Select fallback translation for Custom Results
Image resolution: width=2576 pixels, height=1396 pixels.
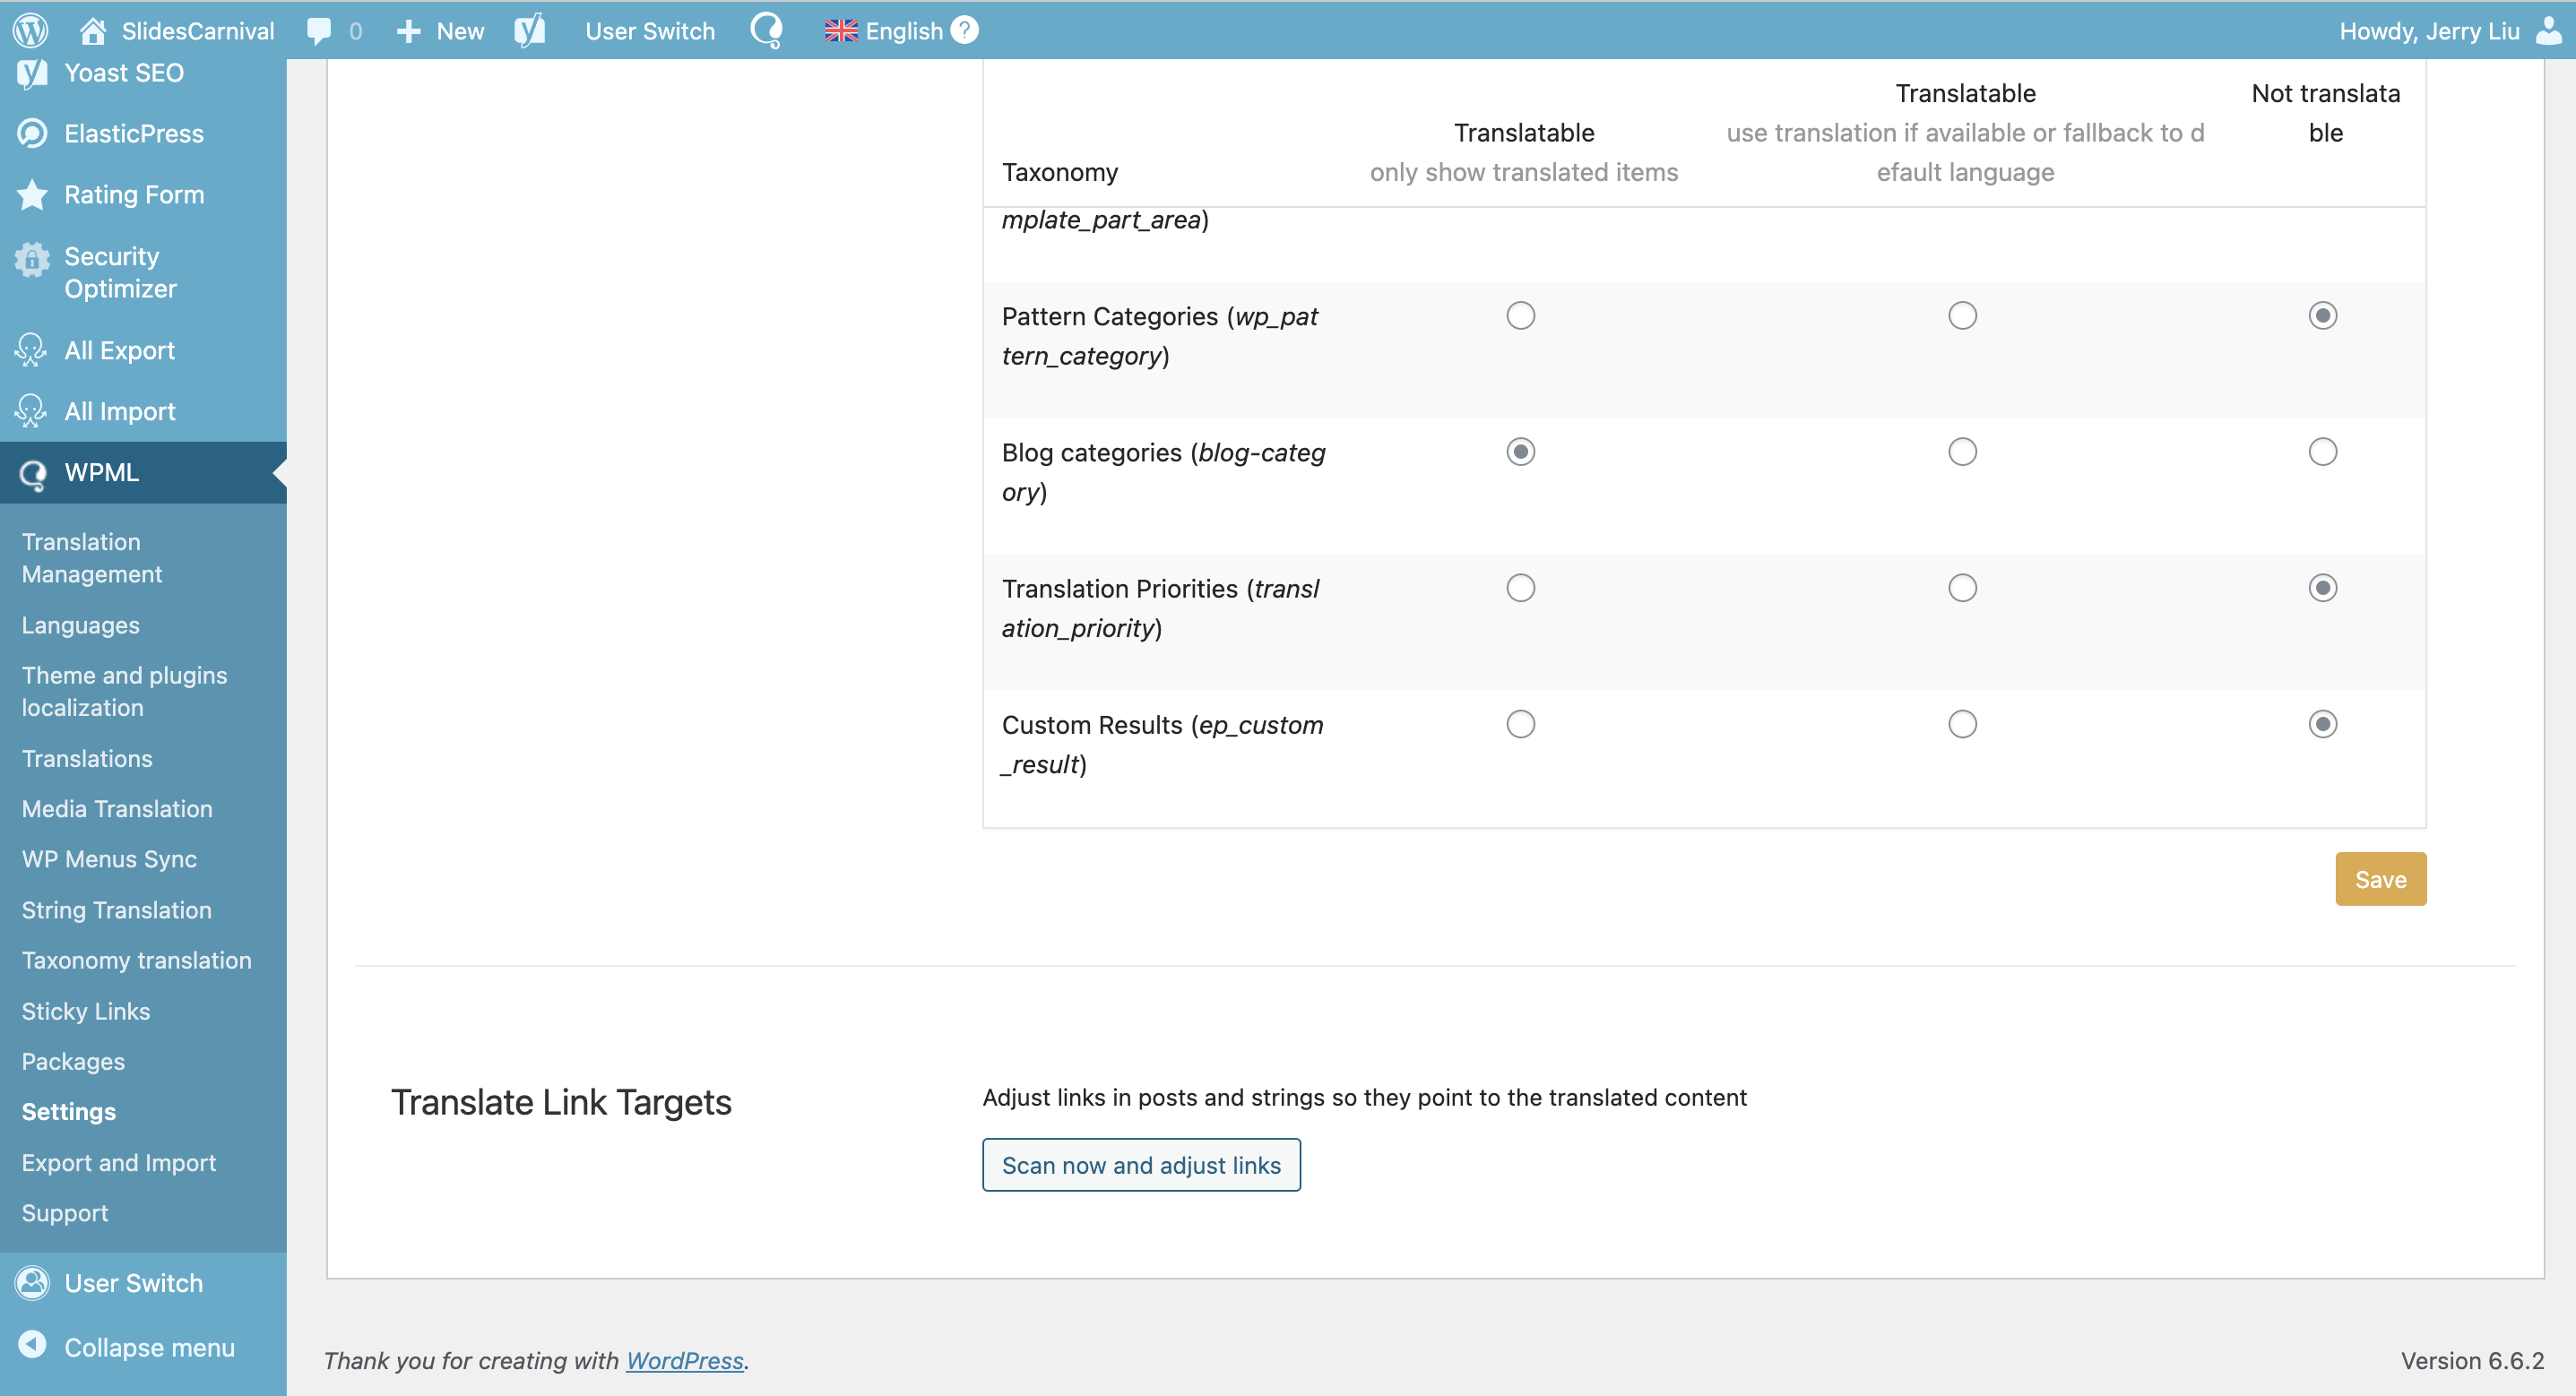pos(1962,724)
